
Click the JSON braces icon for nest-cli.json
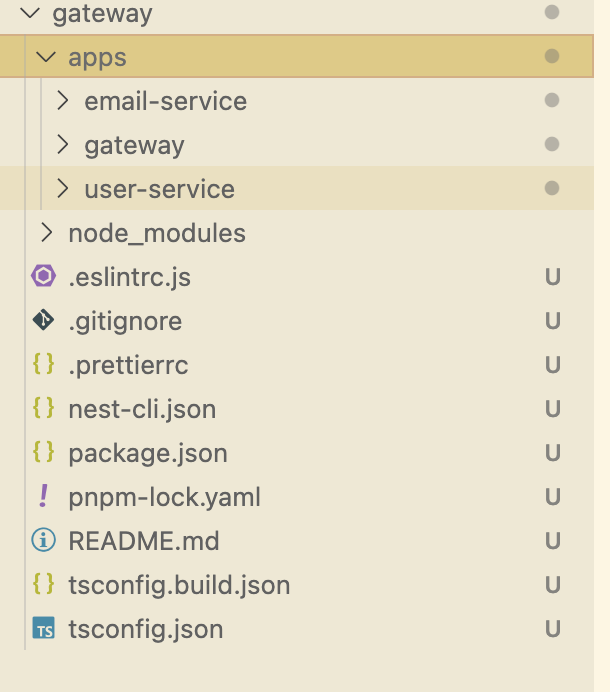click(43, 408)
